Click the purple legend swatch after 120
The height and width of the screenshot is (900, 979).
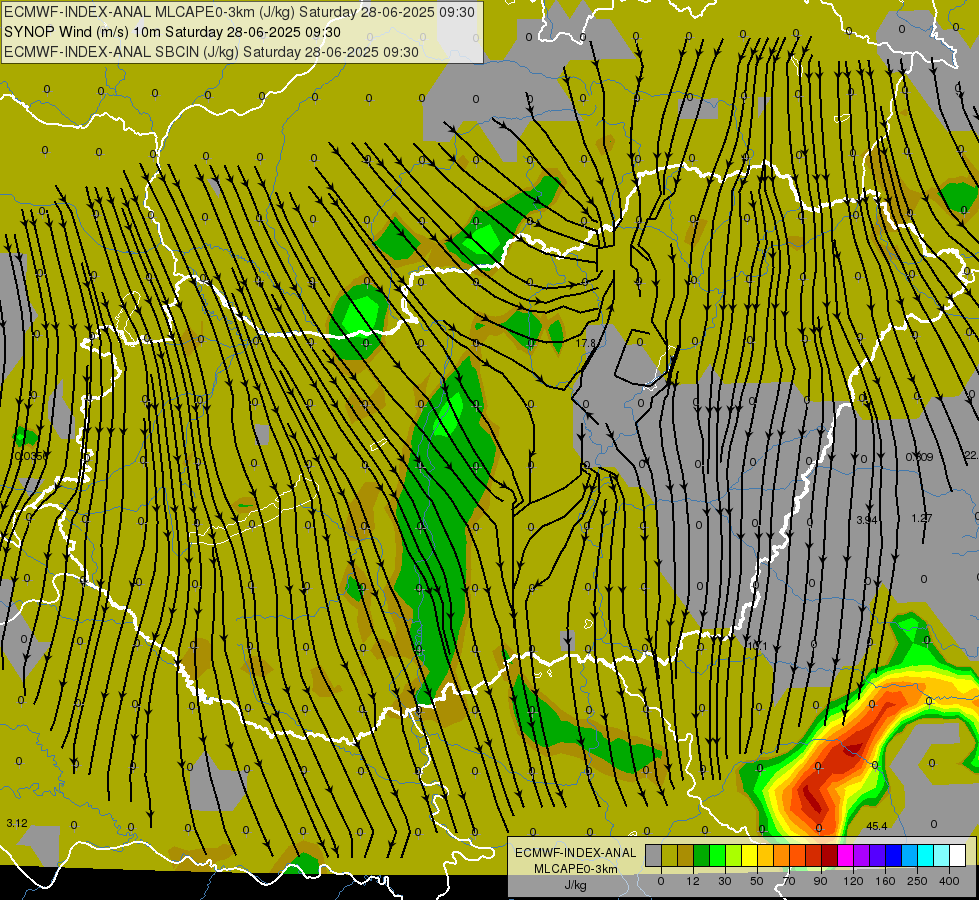click(x=862, y=856)
